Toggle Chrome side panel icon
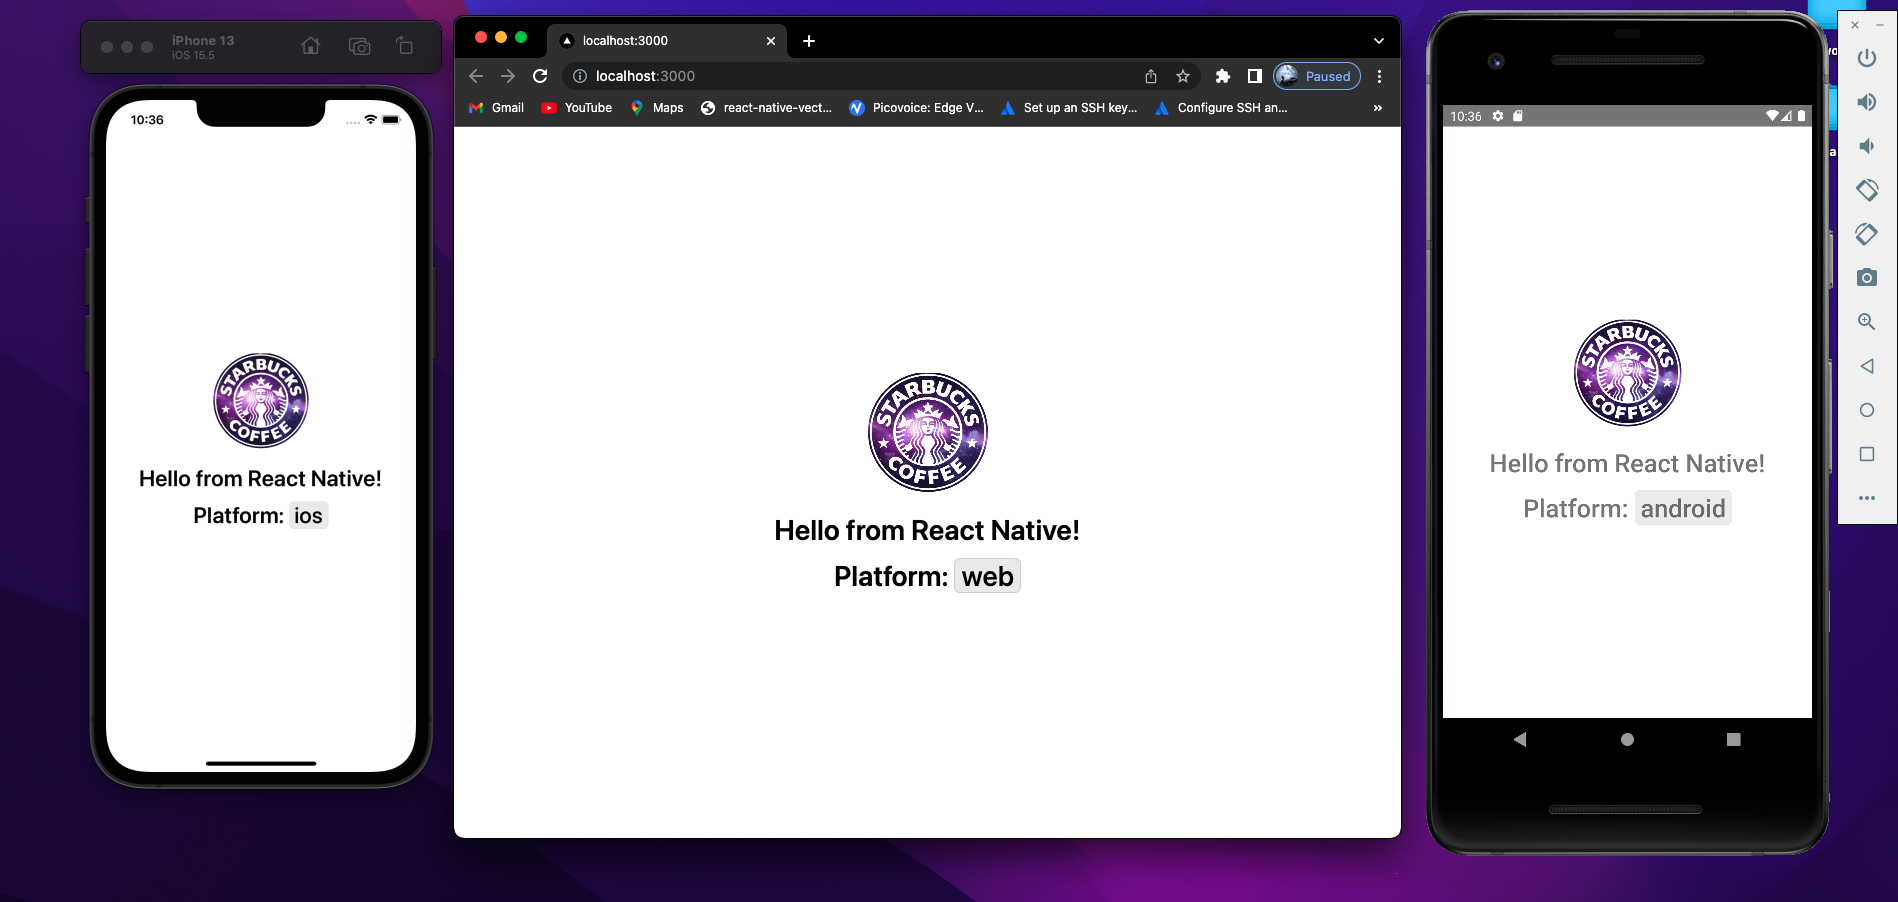Screen dimensions: 1898x902 click(x=1254, y=76)
